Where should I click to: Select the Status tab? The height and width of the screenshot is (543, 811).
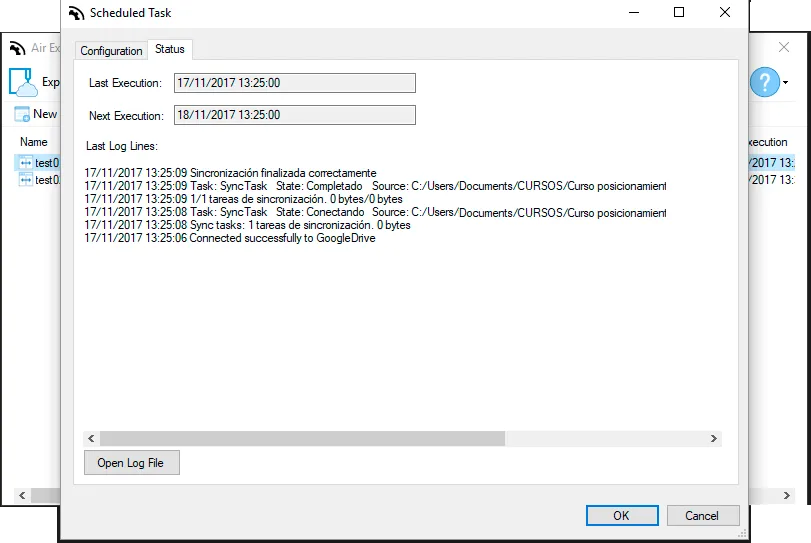point(170,49)
